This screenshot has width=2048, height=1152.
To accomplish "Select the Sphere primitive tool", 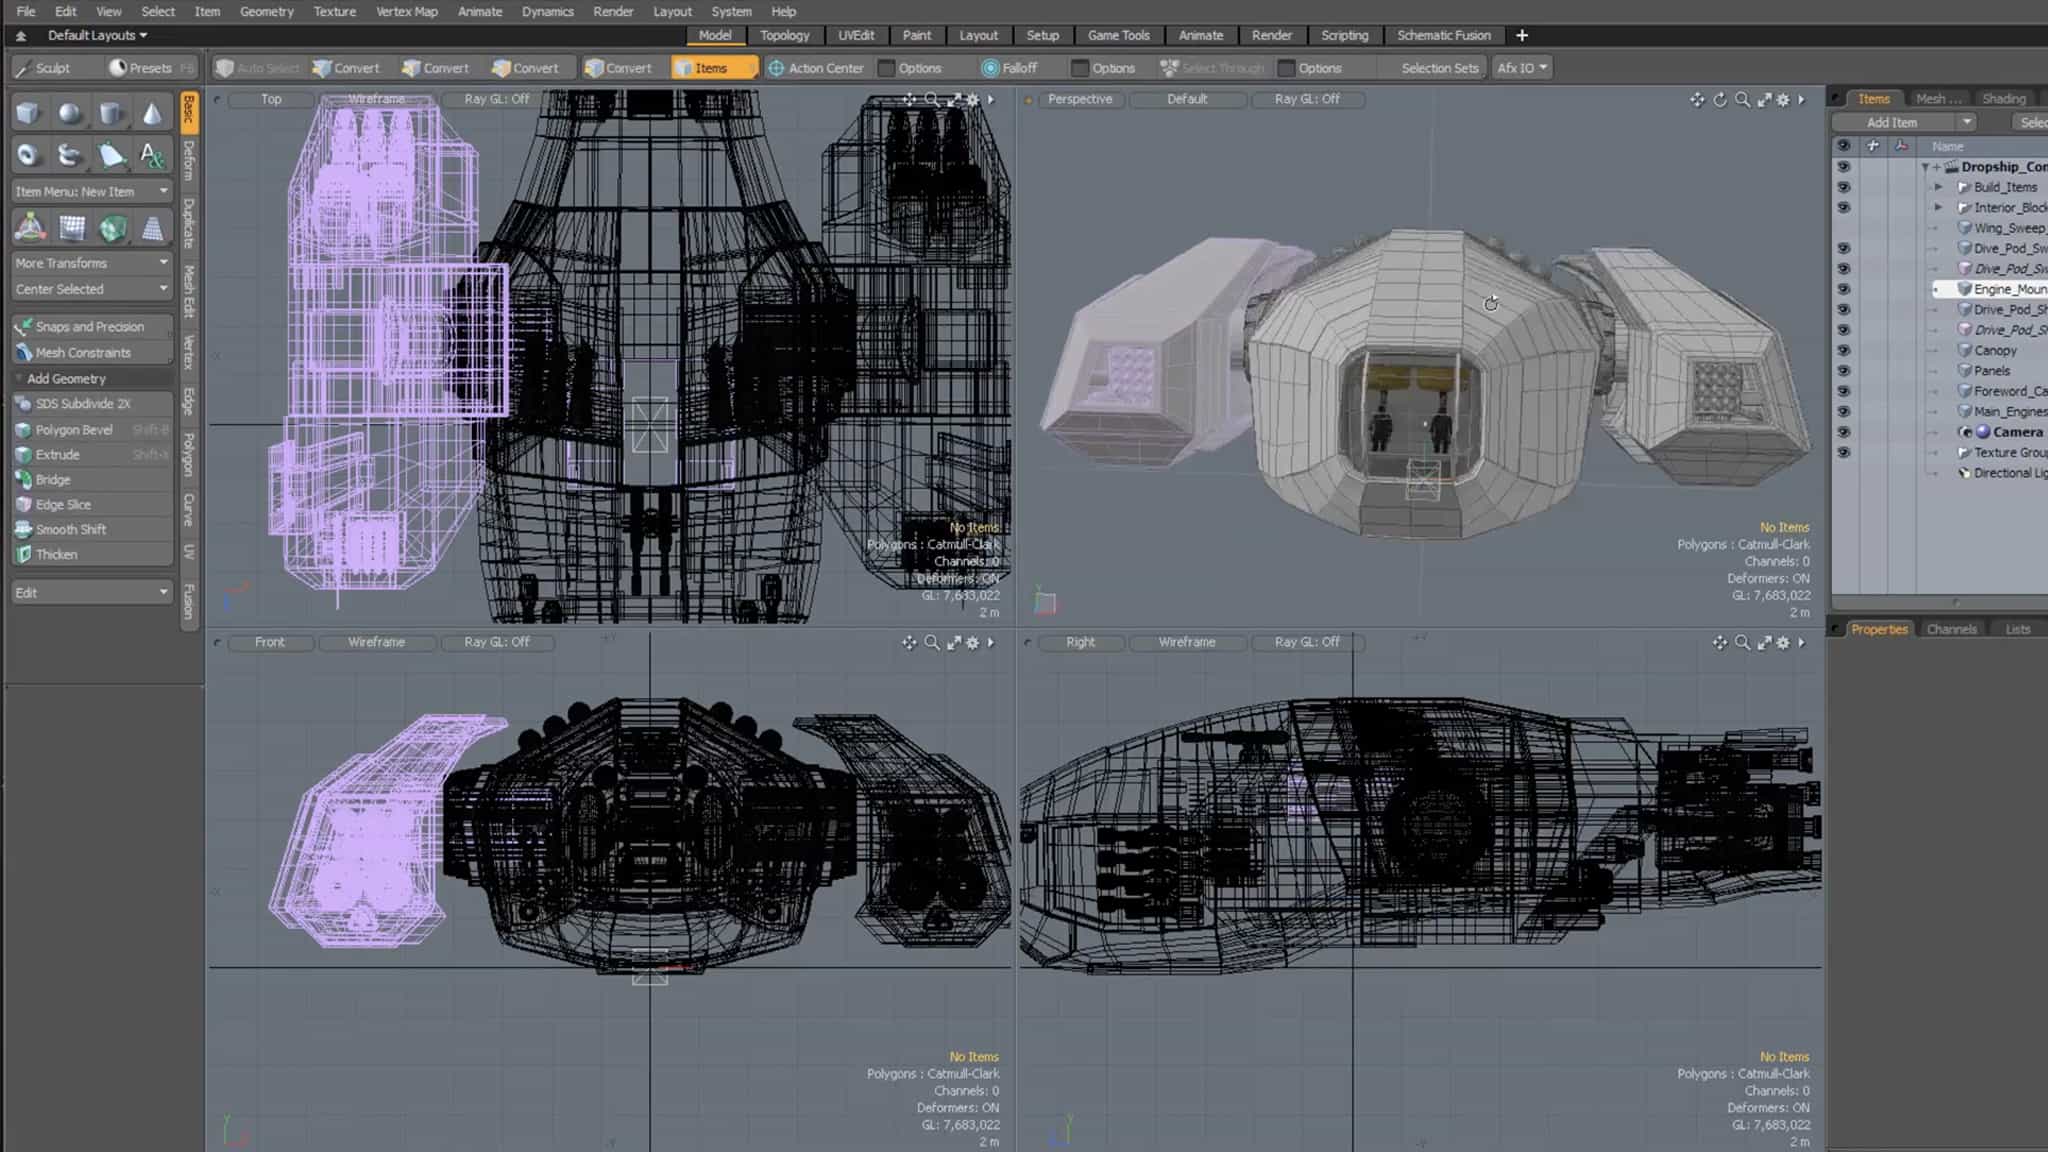I will [x=69, y=113].
